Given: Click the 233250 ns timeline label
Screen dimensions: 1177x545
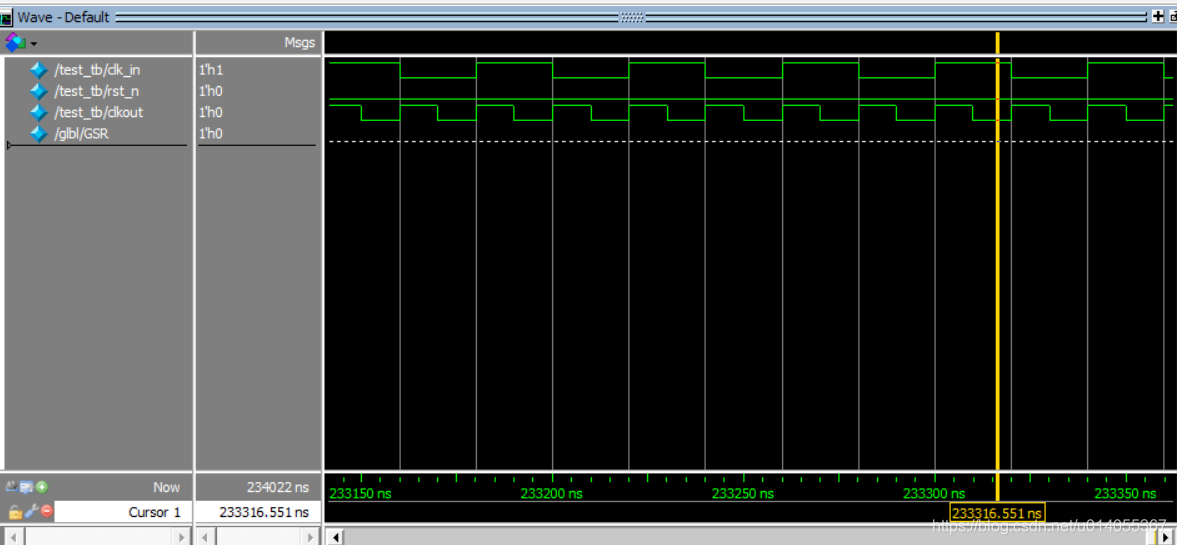Looking at the screenshot, I should [x=742, y=494].
